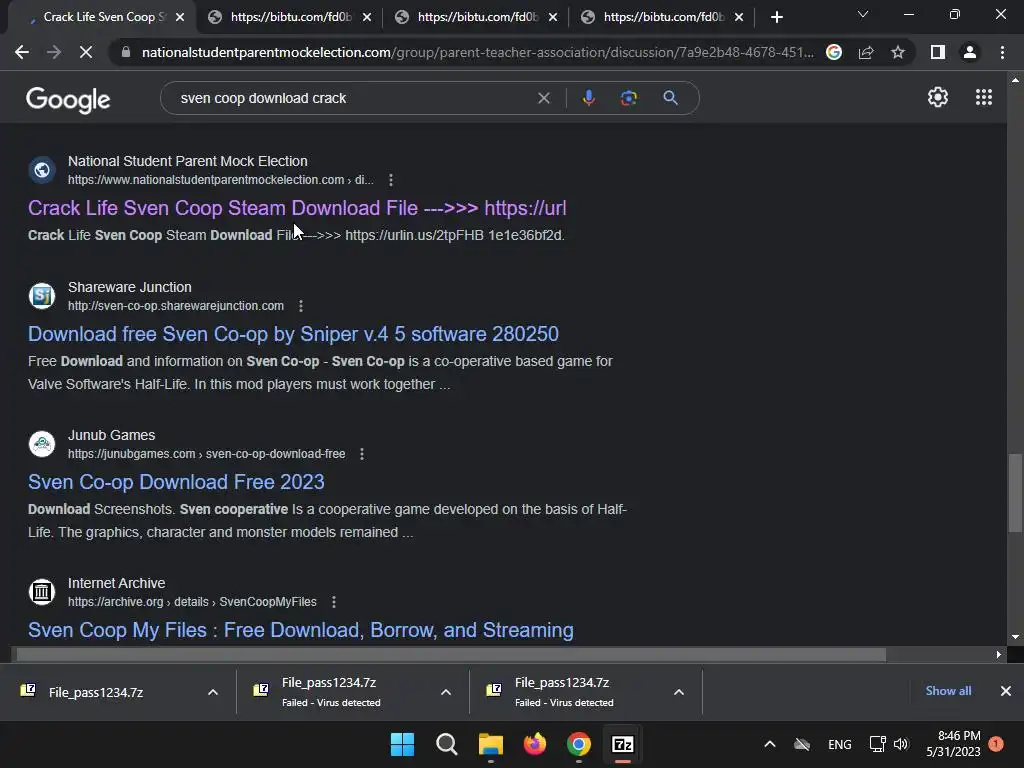1024x768 pixels.
Task: Open the Google apps grid
Action: tap(984, 97)
